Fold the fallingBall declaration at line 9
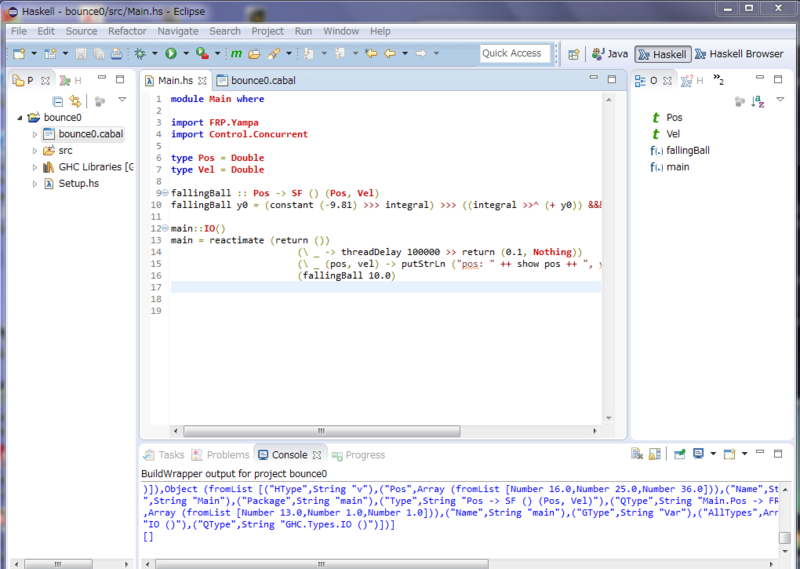The height and width of the screenshot is (569, 800). [x=165, y=193]
